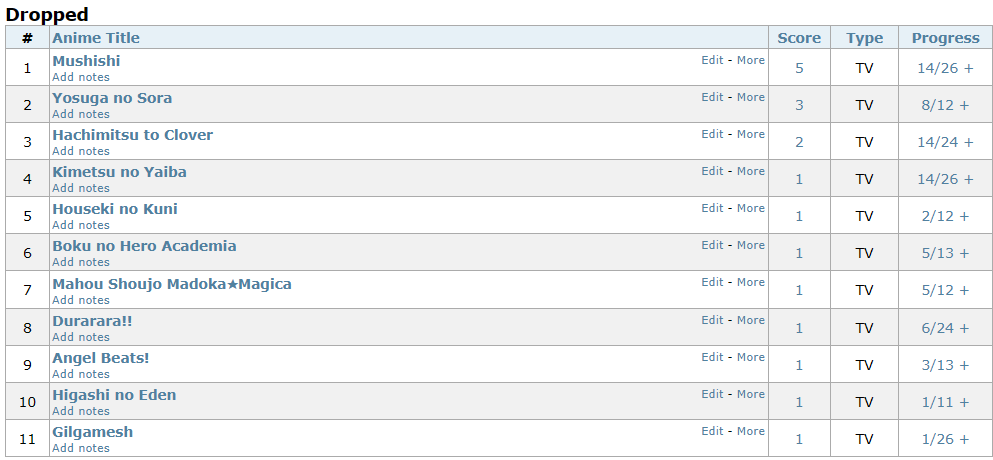The height and width of the screenshot is (460, 993).
Task: Open the Mushishi anime page
Action: click(x=86, y=61)
